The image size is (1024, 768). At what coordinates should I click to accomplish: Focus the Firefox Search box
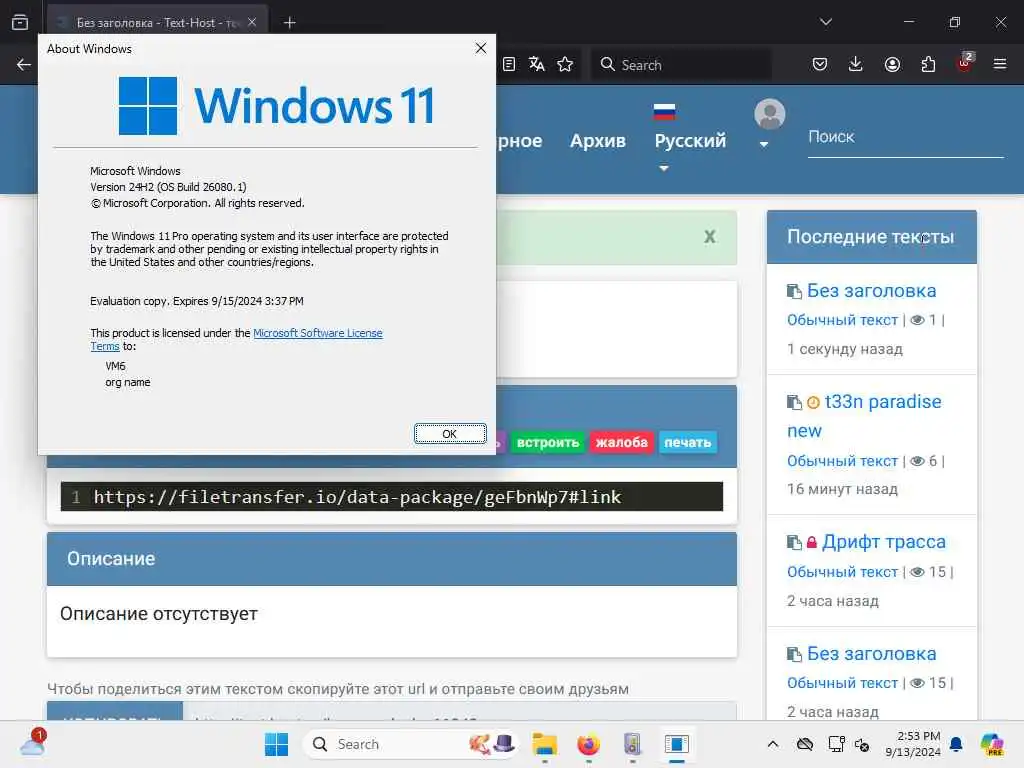pos(681,65)
